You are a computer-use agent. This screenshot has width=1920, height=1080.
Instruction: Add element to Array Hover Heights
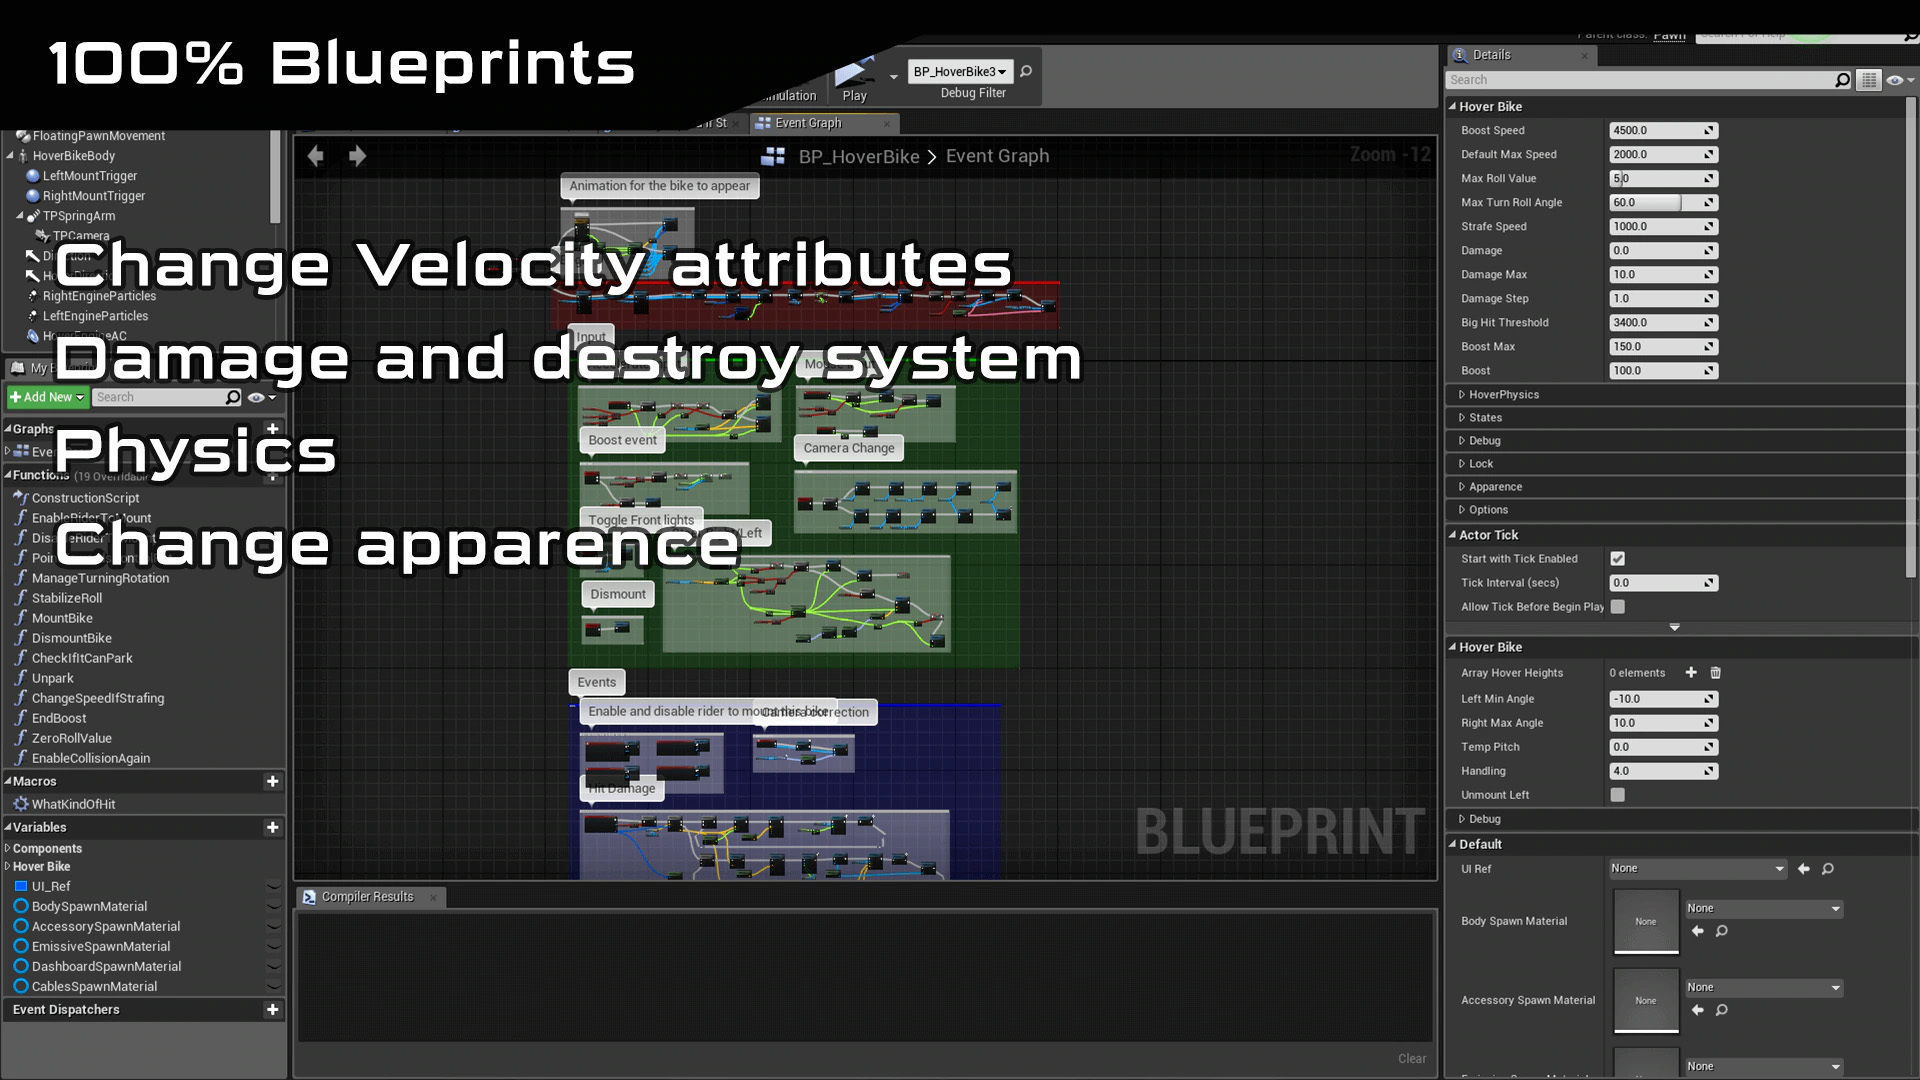[1691, 673]
